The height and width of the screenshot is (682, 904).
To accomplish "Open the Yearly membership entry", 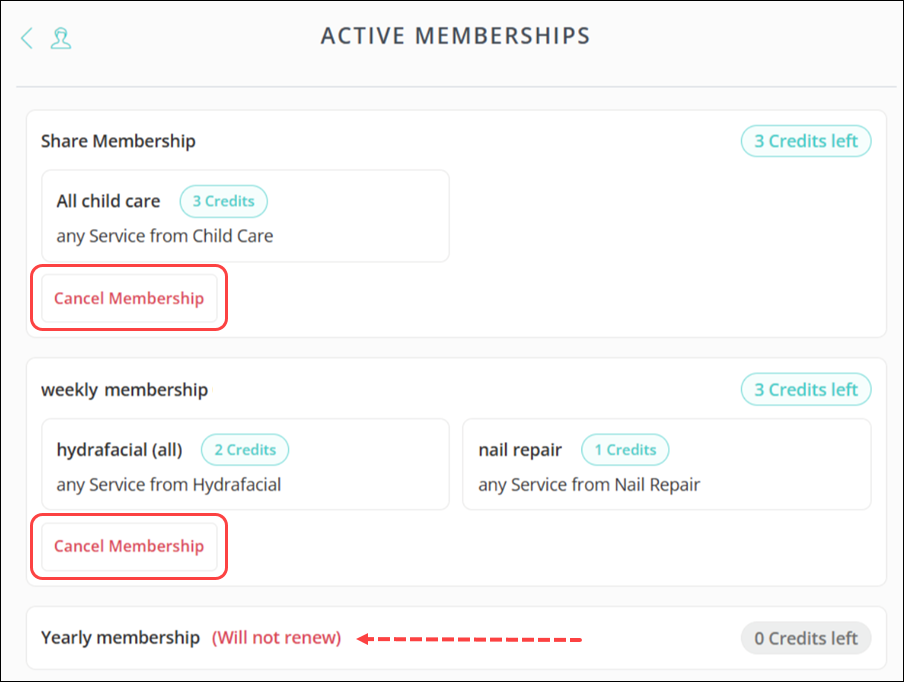I will (x=120, y=637).
